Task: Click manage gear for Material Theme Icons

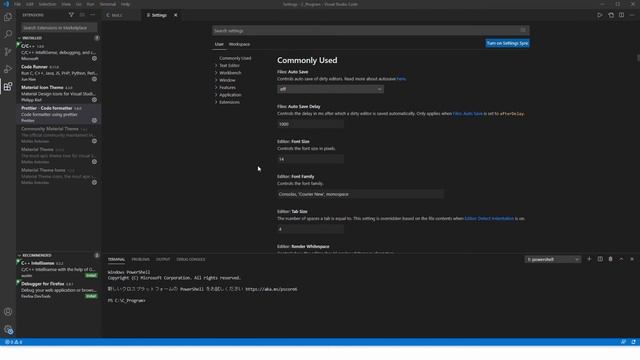Action: (94, 182)
